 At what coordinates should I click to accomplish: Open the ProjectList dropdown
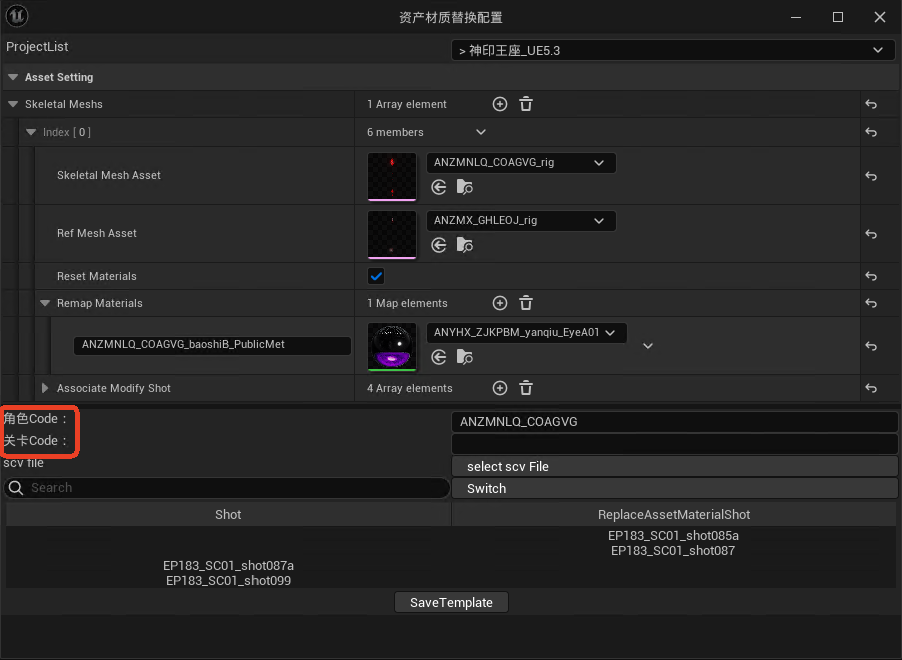(x=673, y=50)
